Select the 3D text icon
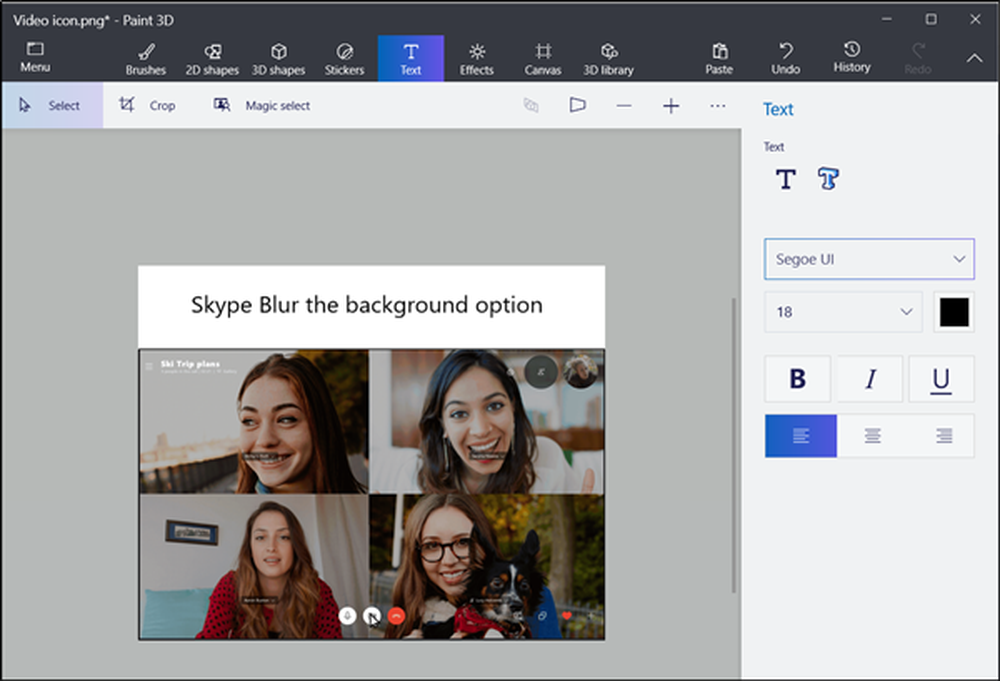Screen dimensions: 1000x681 pos(827,179)
